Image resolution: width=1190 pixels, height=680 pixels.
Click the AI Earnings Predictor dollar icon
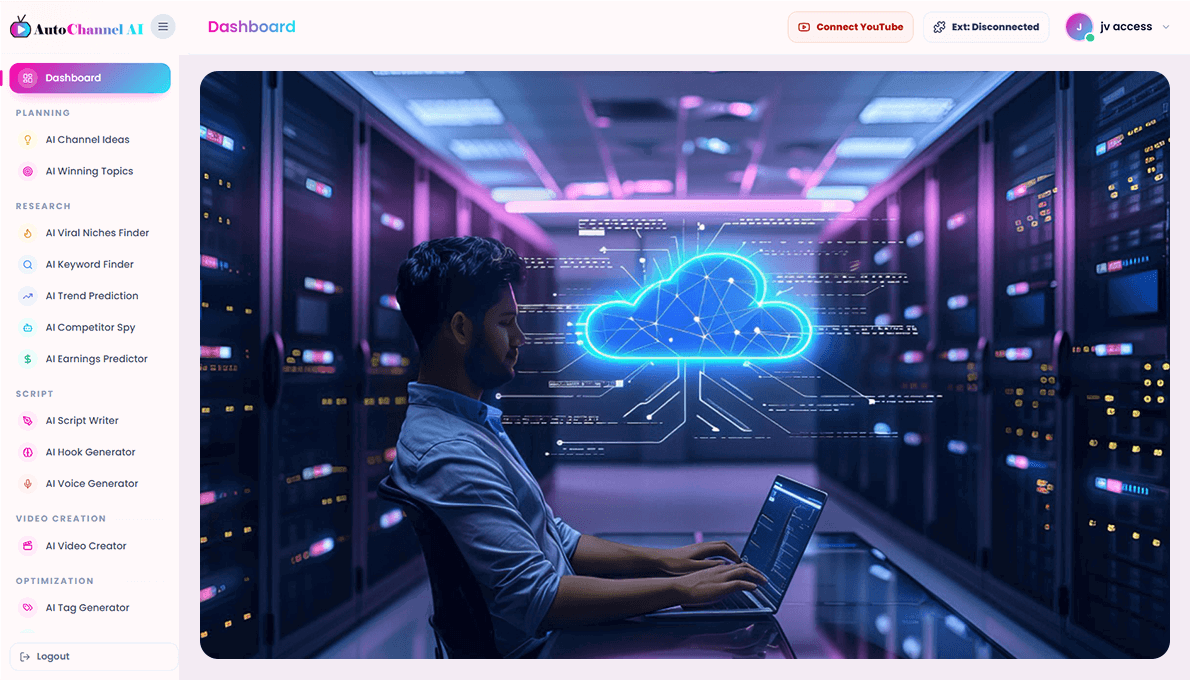[28, 359]
